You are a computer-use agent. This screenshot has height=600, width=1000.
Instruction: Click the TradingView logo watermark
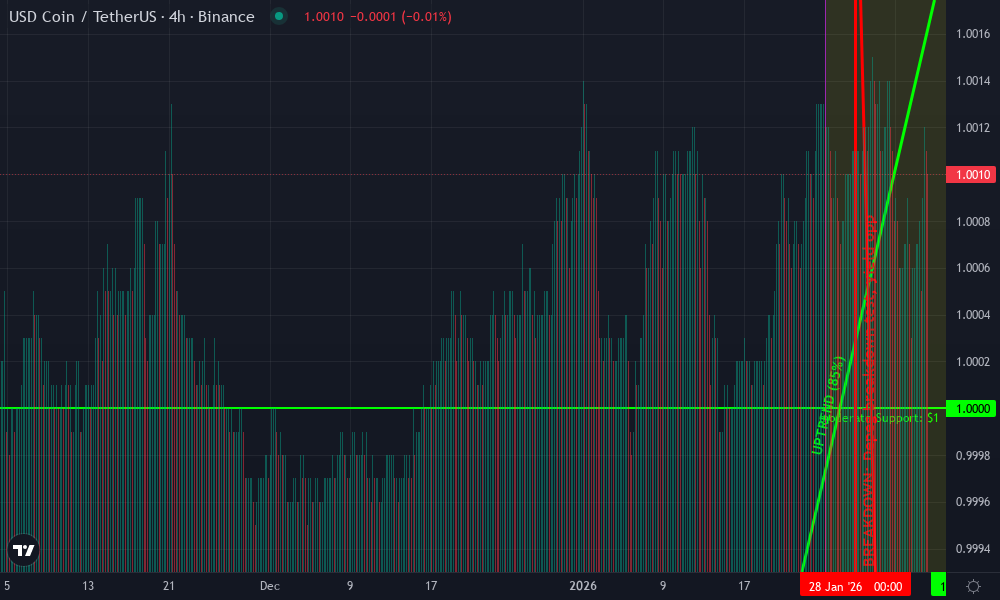22,551
